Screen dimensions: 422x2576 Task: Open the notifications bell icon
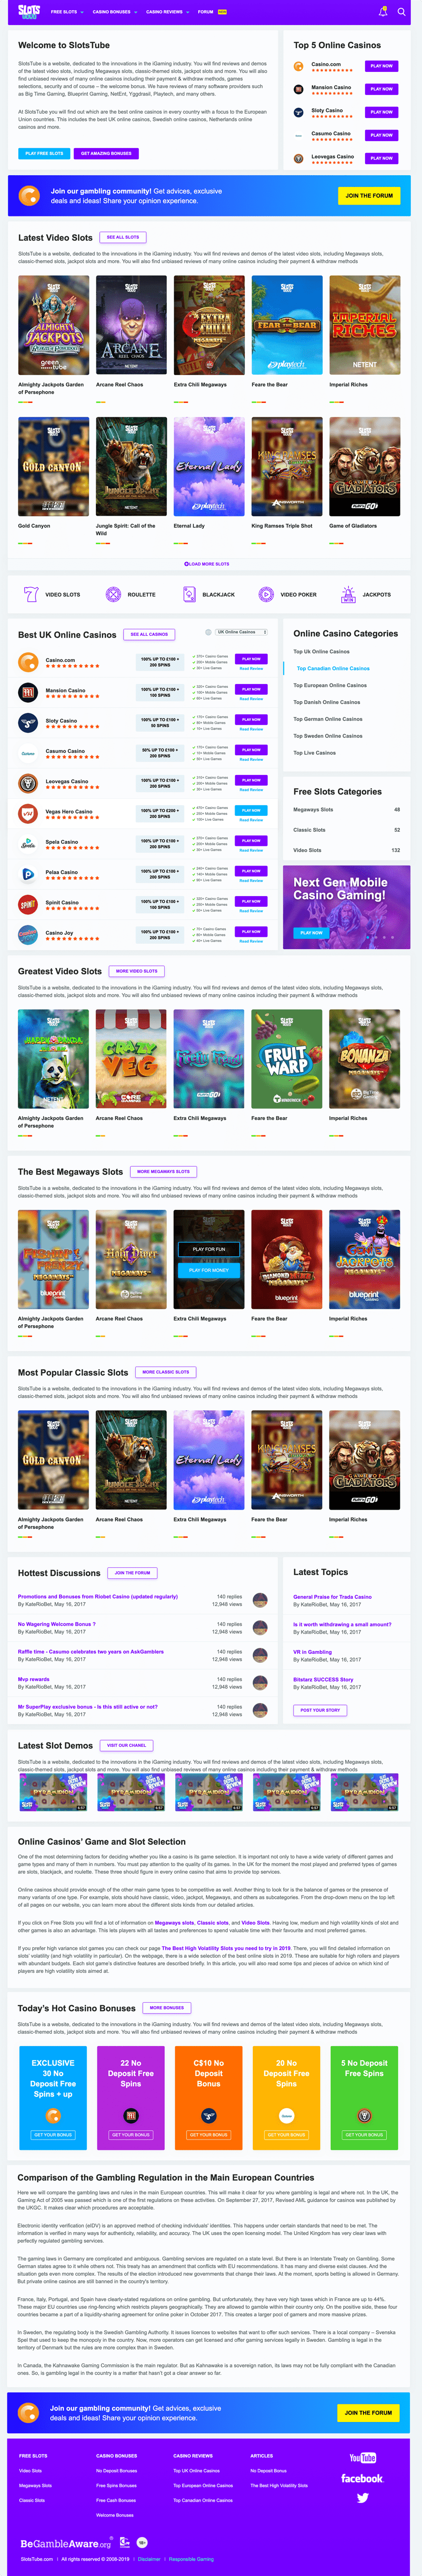(383, 12)
